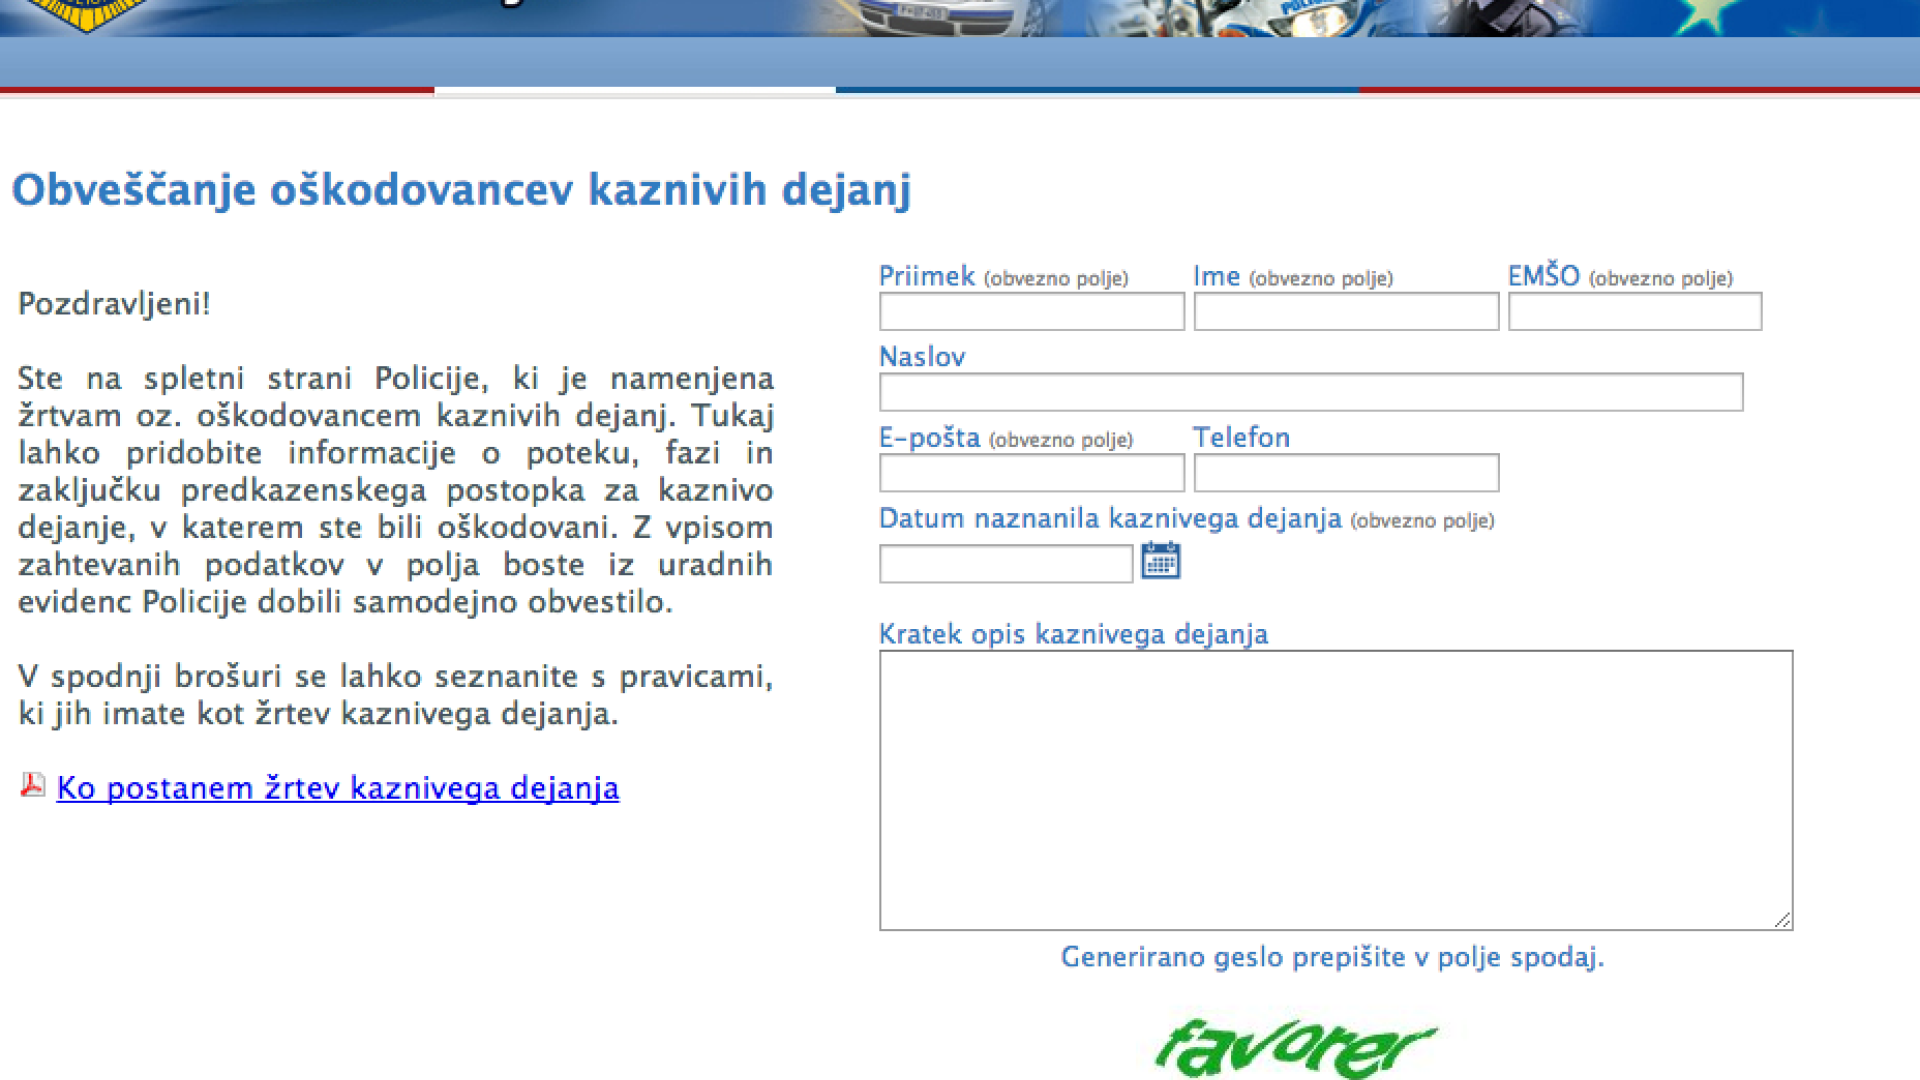Open the calendar date picker icon
1920x1080 pixels.
click(1160, 561)
